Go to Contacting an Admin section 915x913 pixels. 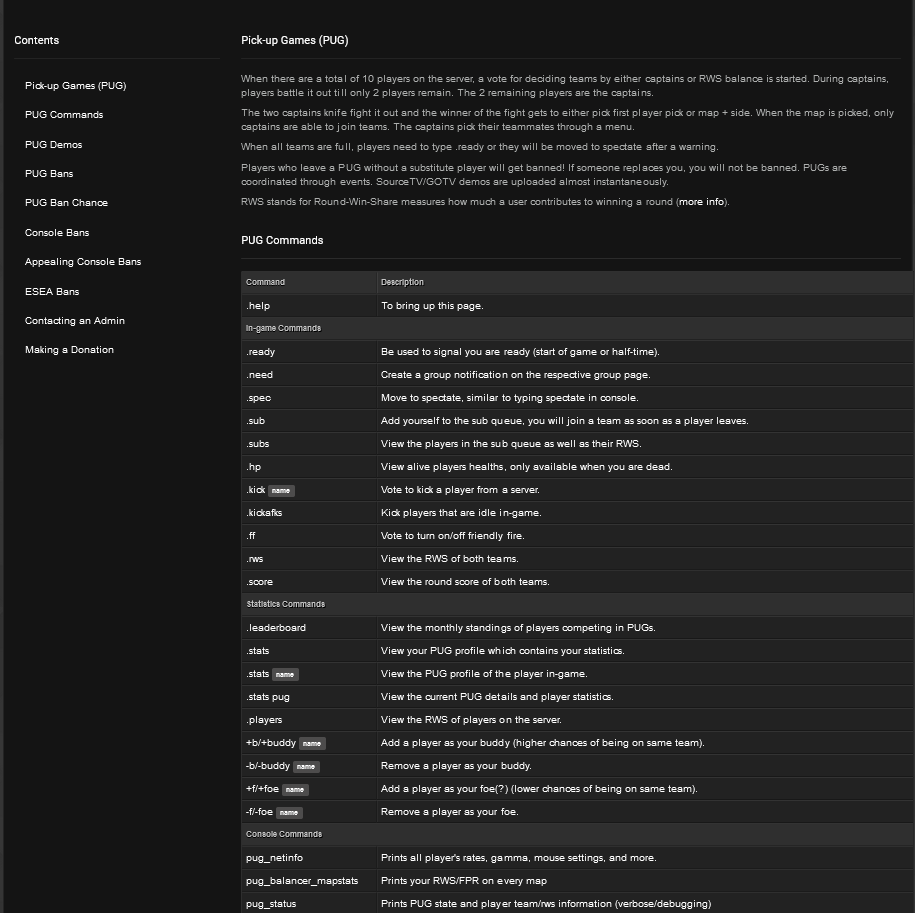[x=75, y=321]
